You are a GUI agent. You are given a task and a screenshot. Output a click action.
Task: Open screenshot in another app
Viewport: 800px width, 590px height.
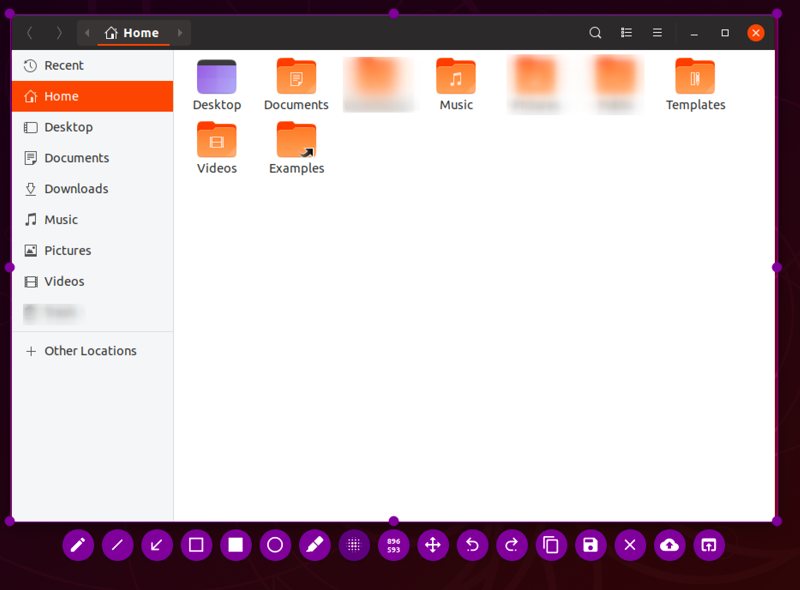(x=709, y=545)
